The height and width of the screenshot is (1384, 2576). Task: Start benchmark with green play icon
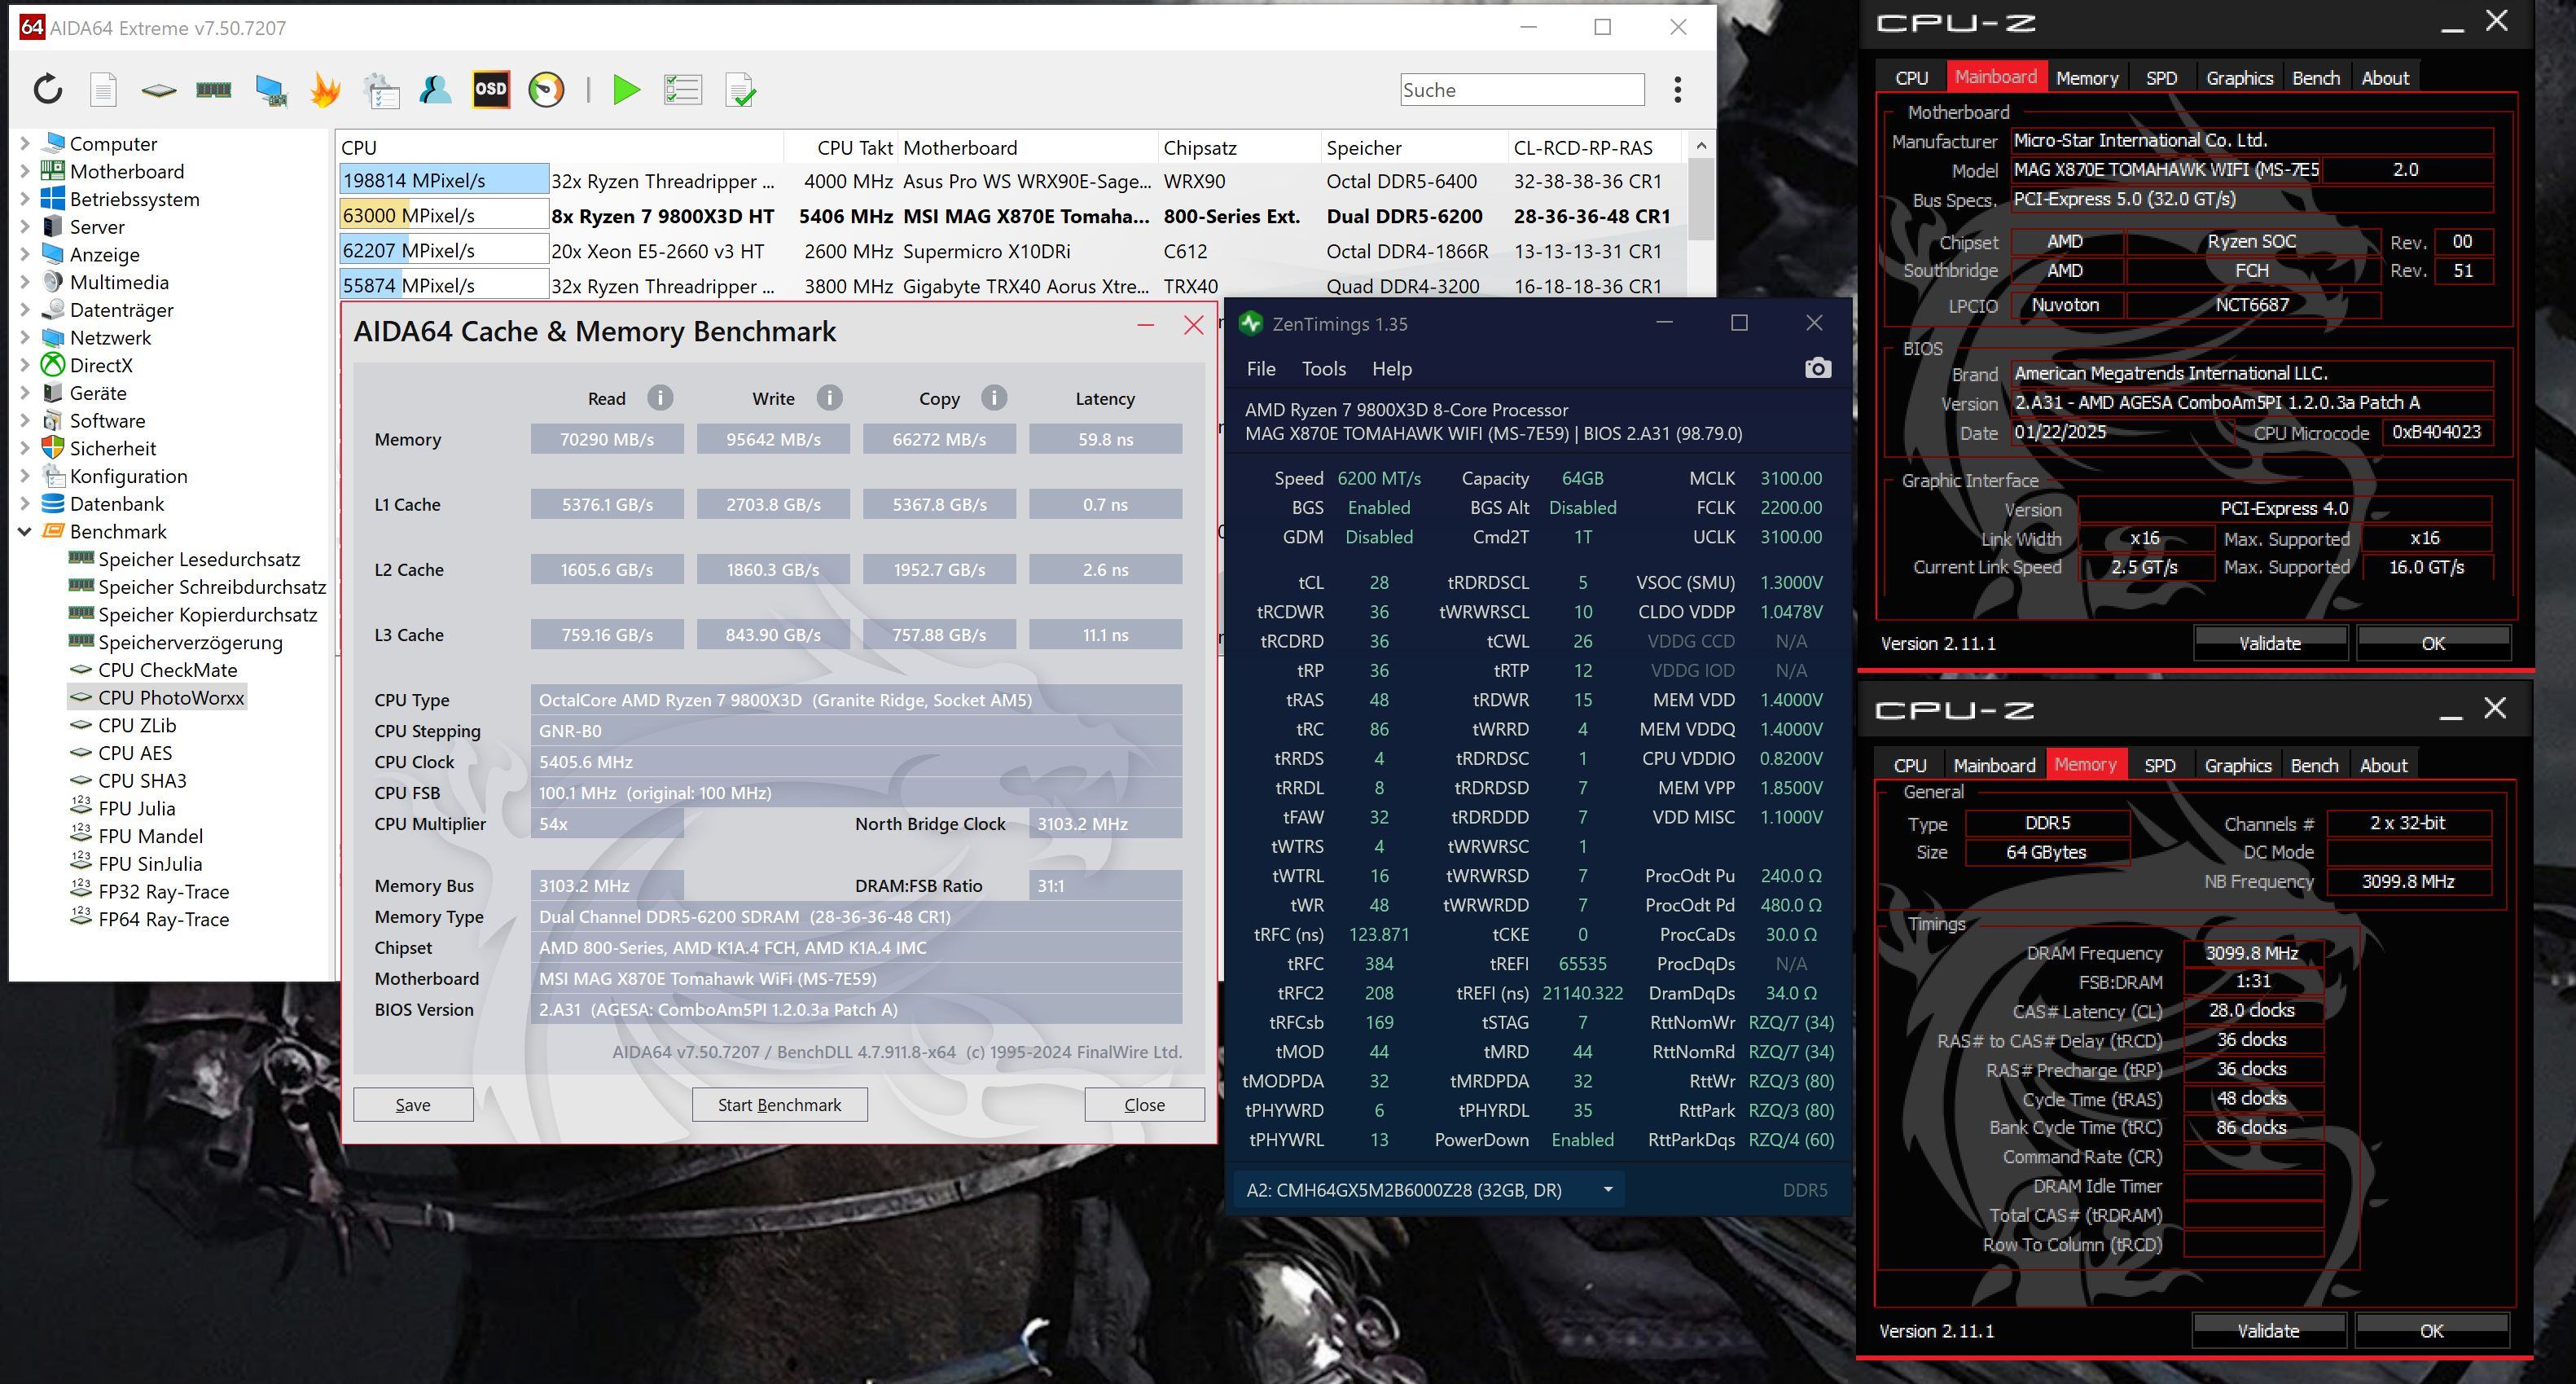626,90
